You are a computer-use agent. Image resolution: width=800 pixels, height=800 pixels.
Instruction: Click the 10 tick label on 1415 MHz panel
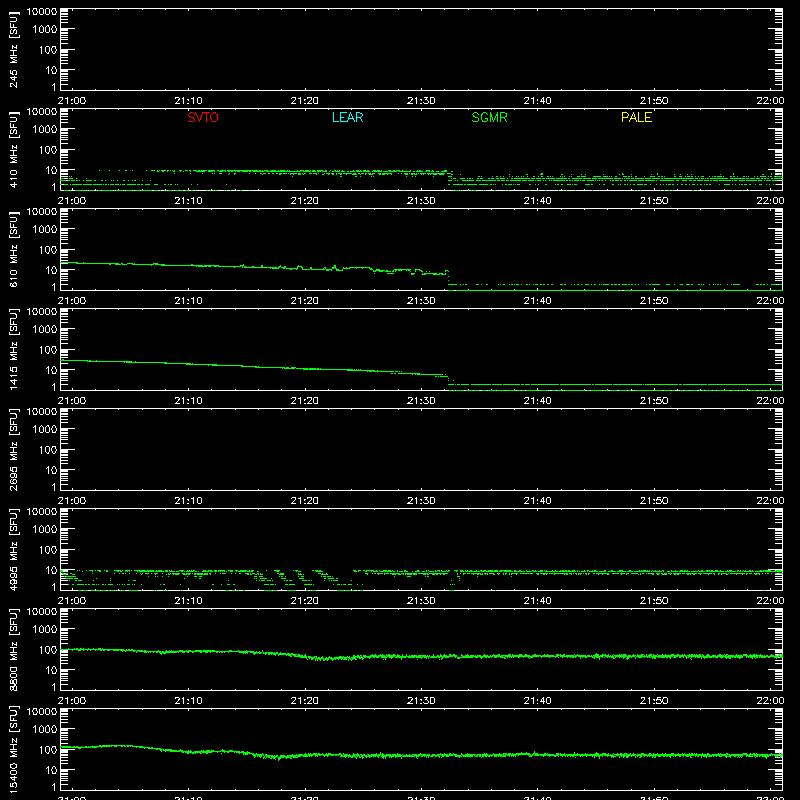click(x=51, y=370)
